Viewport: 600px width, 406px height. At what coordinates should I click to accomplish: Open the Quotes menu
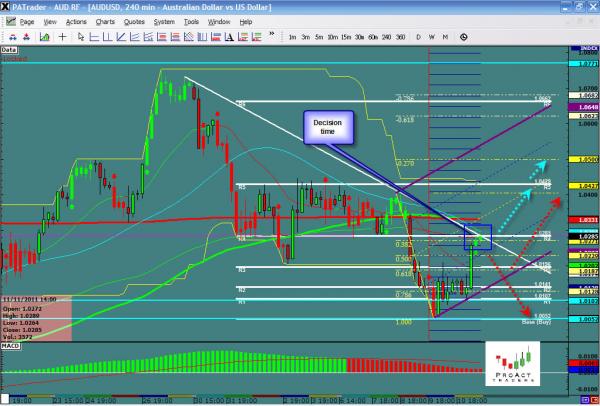pos(134,22)
